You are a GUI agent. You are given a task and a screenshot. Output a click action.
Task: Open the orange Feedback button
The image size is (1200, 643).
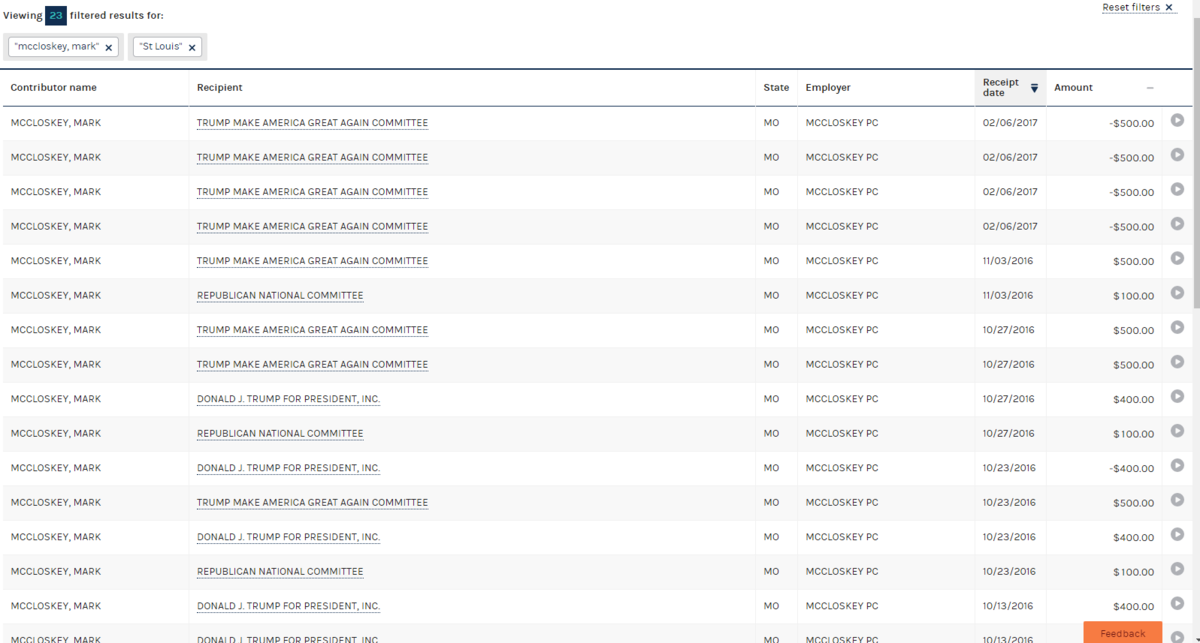[1122, 633]
